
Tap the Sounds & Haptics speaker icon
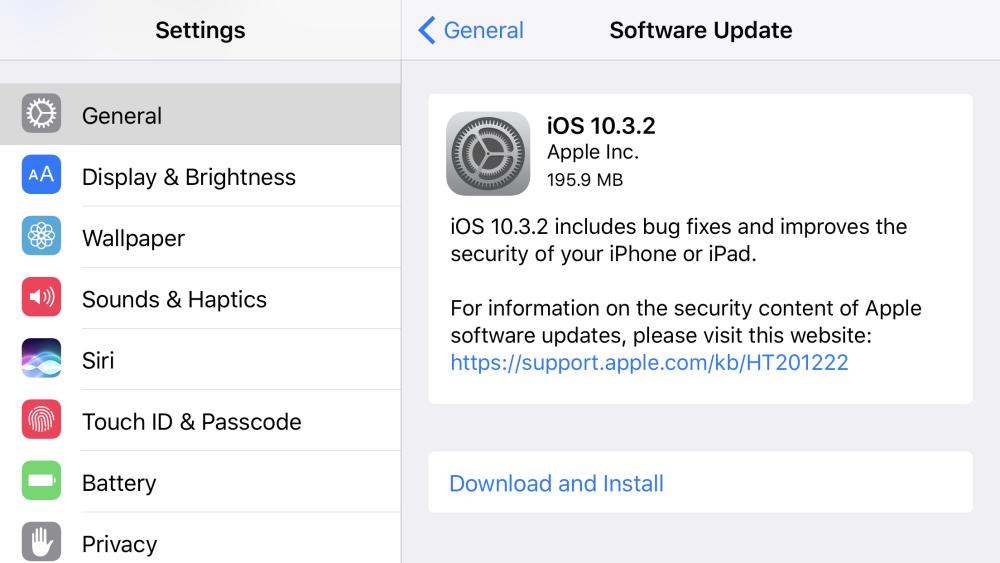[41, 298]
